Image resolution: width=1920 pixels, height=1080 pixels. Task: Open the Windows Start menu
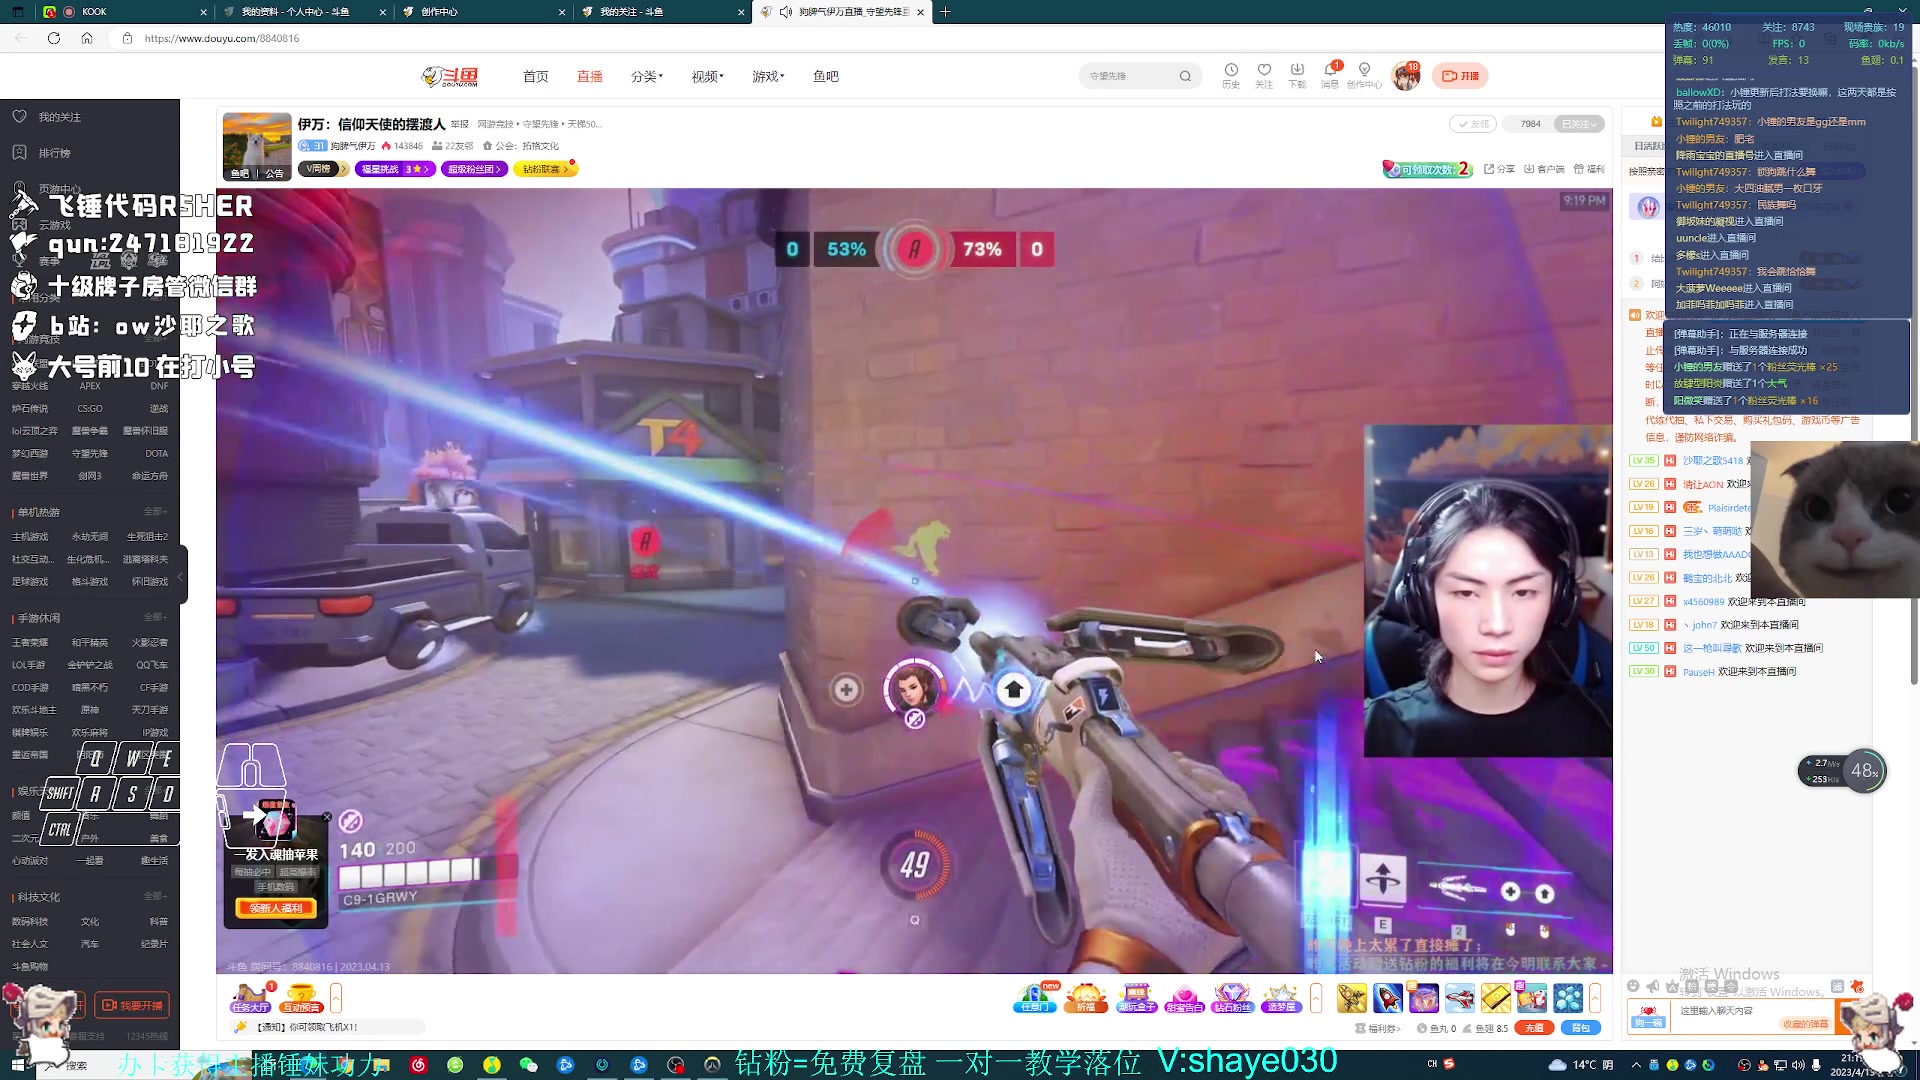(x=17, y=1065)
